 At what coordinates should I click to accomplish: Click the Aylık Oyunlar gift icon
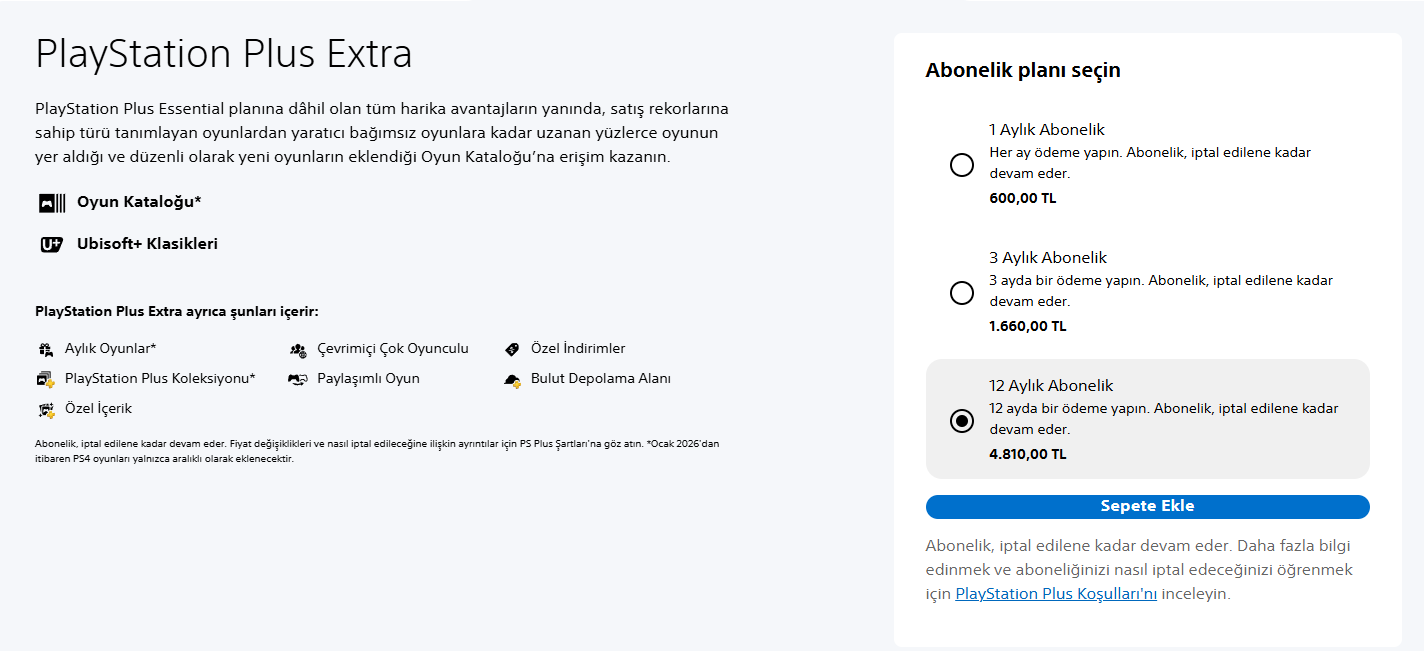click(x=46, y=349)
